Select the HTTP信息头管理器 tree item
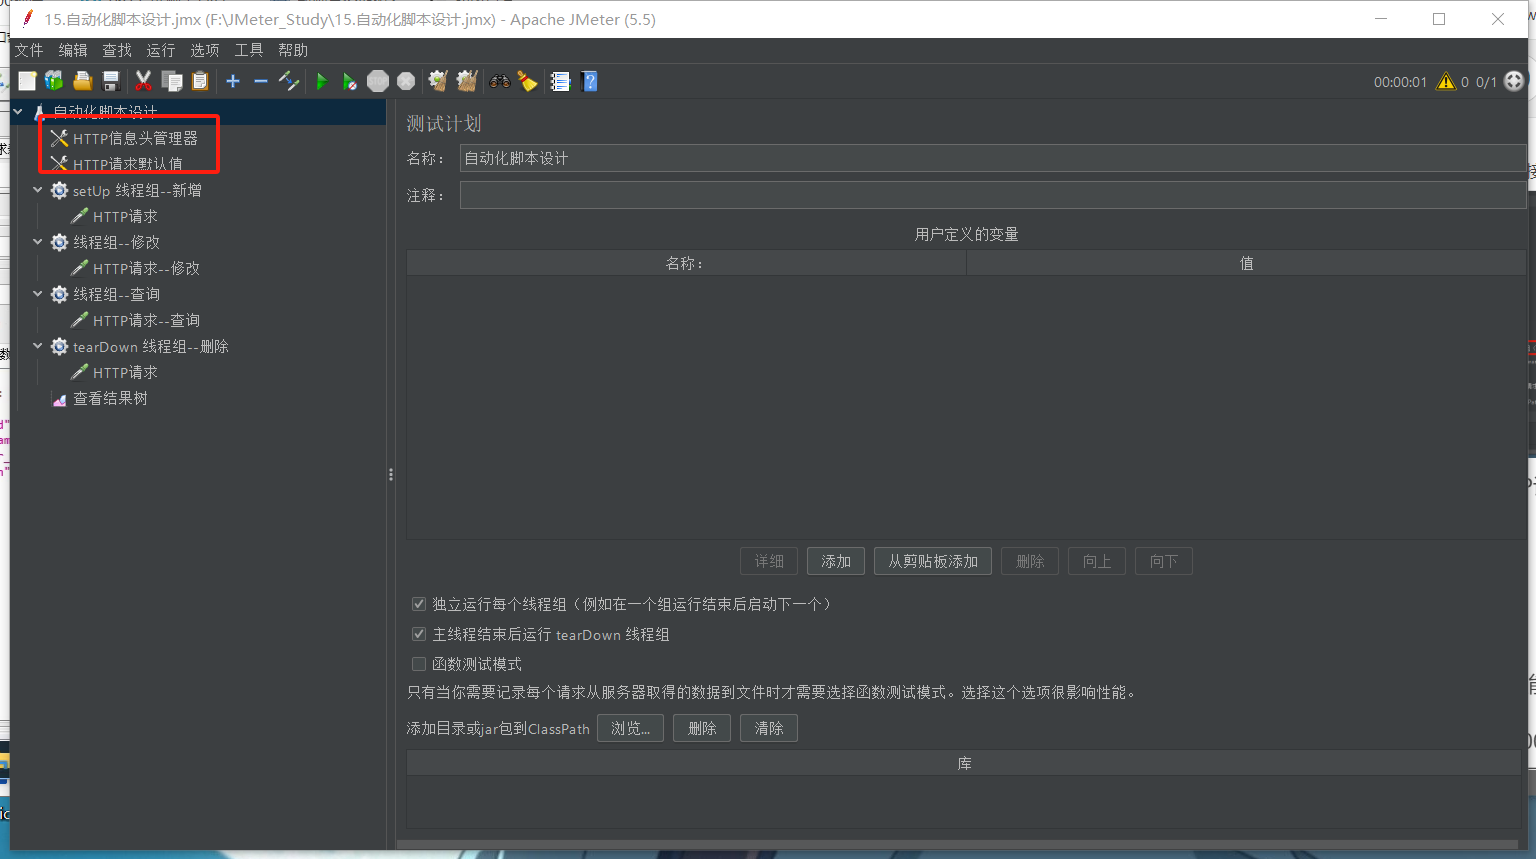This screenshot has height=859, width=1536. (124, 138)
